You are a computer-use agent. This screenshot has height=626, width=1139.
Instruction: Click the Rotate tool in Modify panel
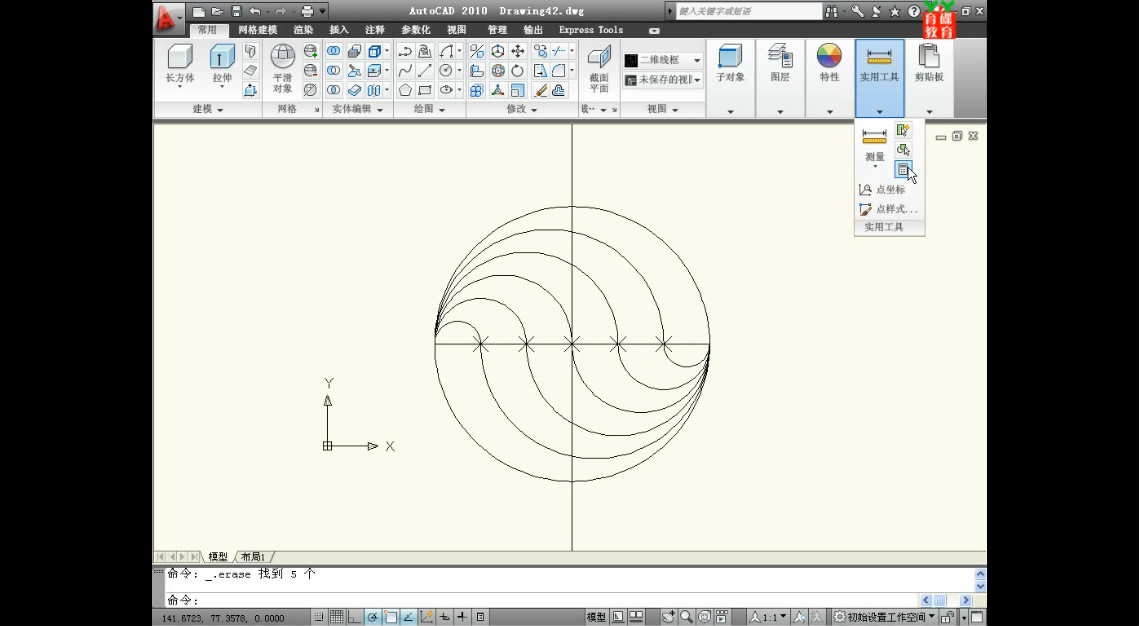click(518, 70)
